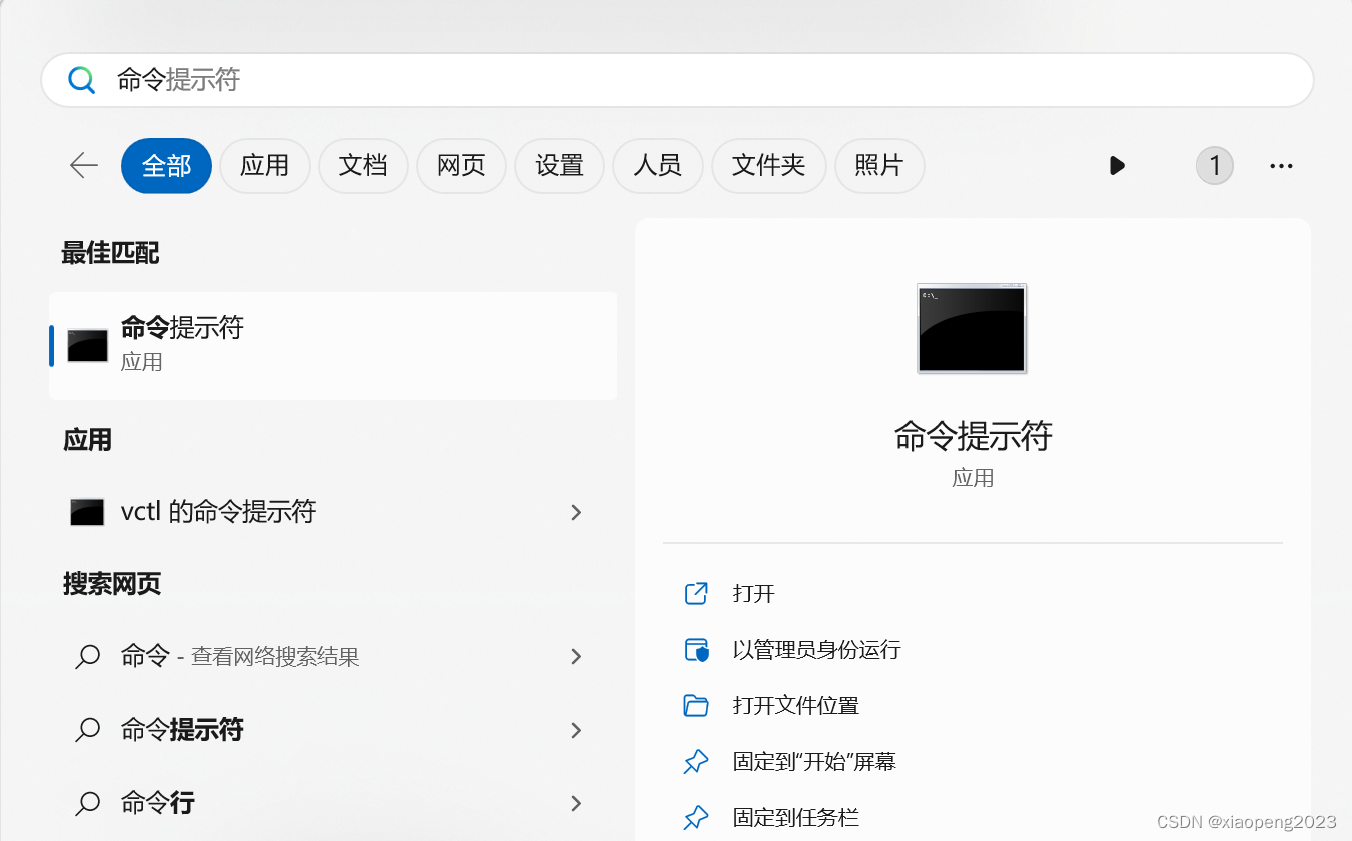
Task: Expand the vctl 的命令提示符 chevron
Action: point(576,512)
